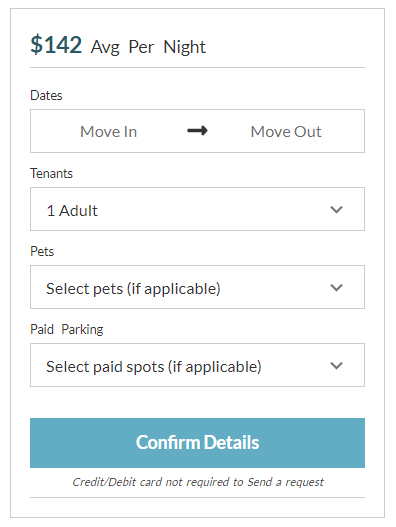Select the 1 Adult text value
The height and width of the screenshot is (527, 396).
tap(72, 211)
